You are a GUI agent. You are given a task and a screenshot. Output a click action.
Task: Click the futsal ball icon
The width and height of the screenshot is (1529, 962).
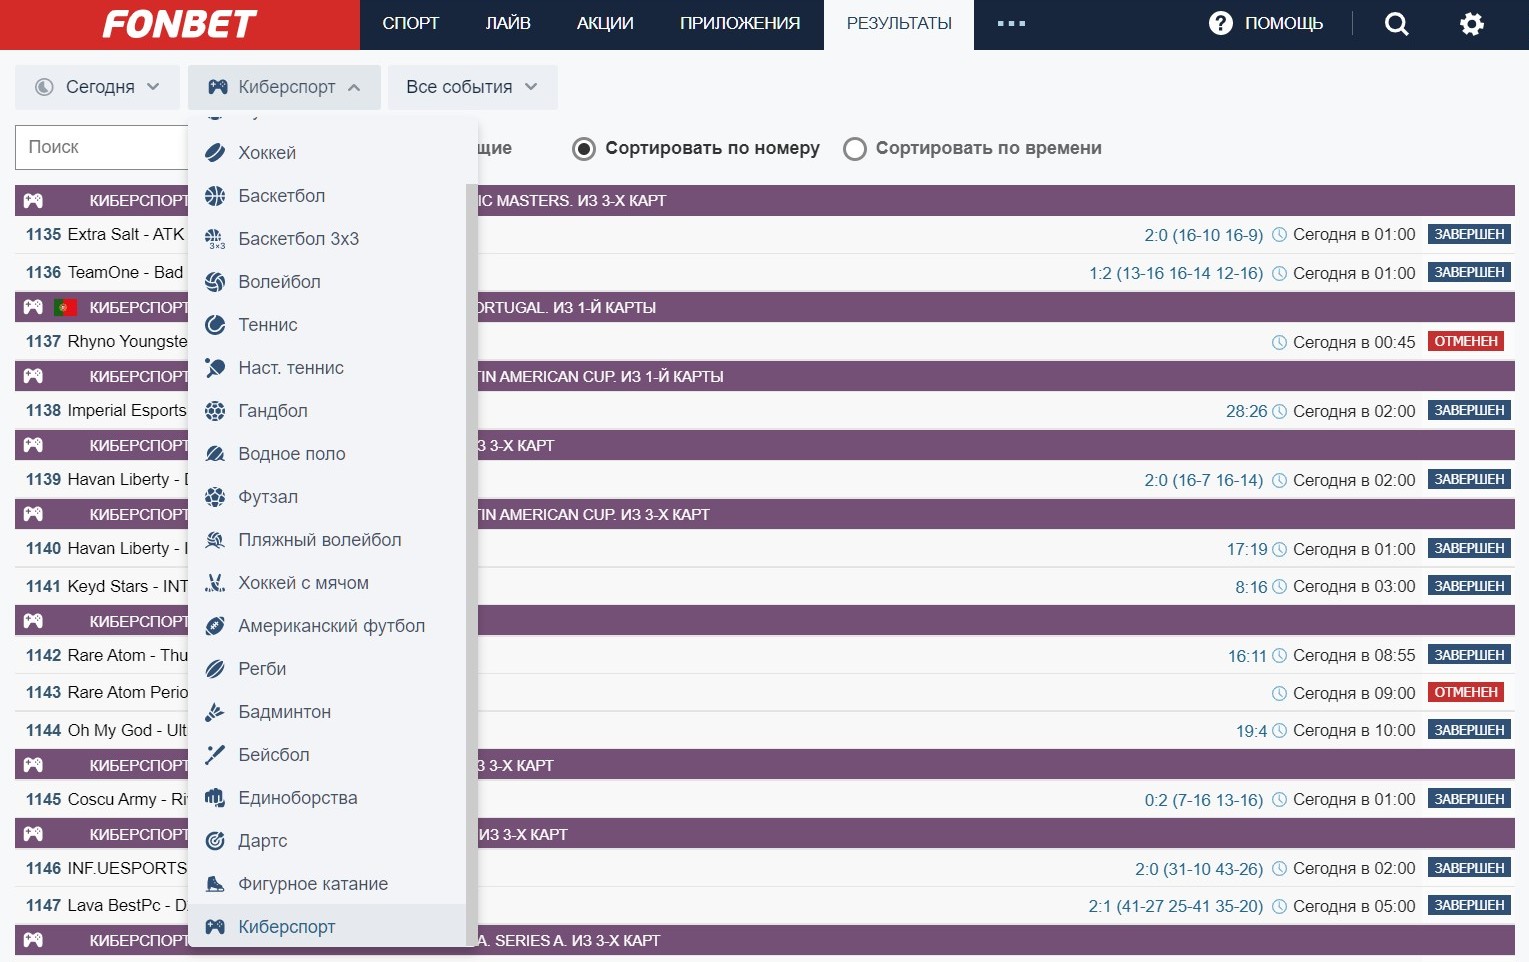215,497
